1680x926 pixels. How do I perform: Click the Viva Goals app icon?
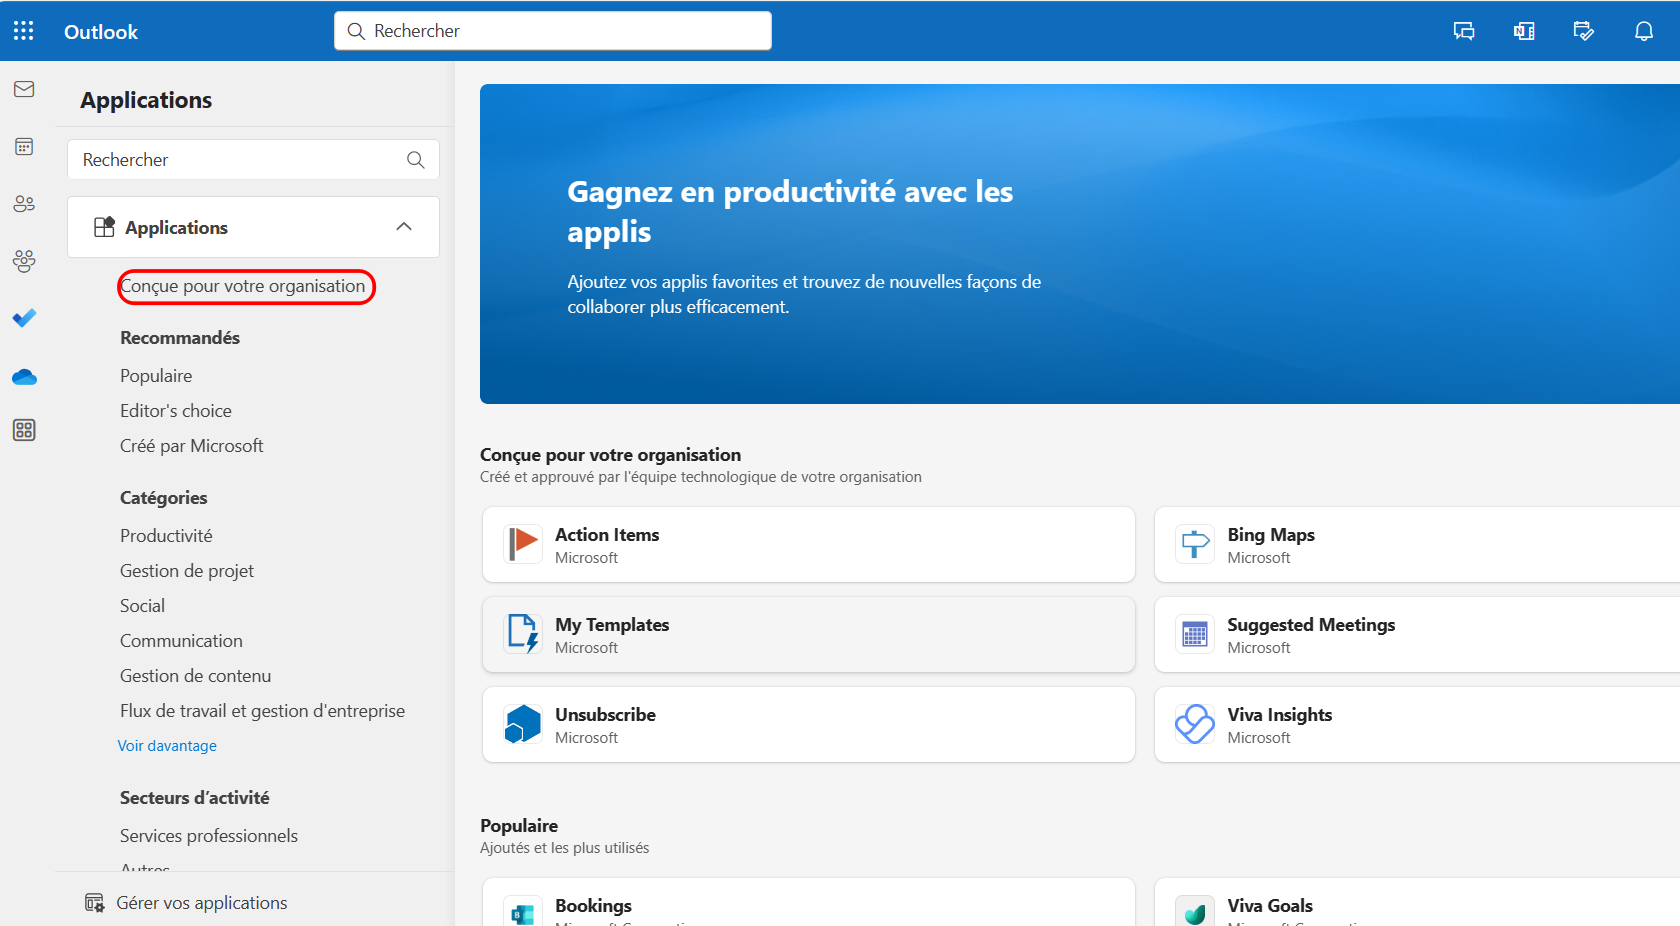pyautogui.click(x=1195, y=912)
